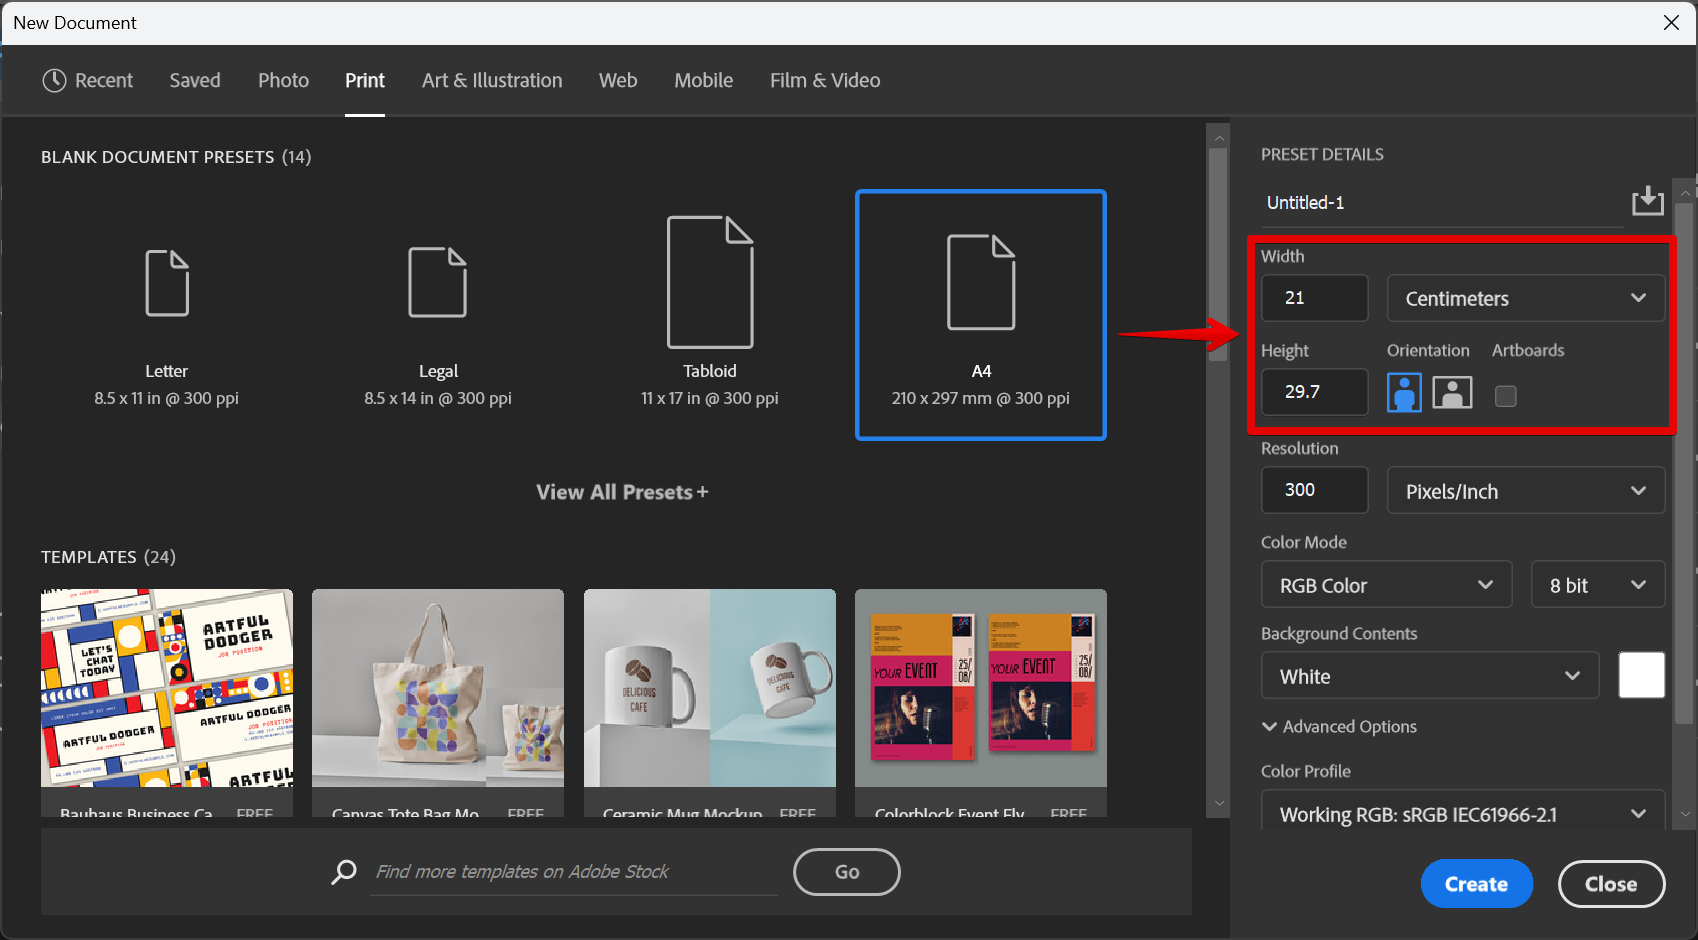Select portrait orientation icon

(x=1404, y=393)
